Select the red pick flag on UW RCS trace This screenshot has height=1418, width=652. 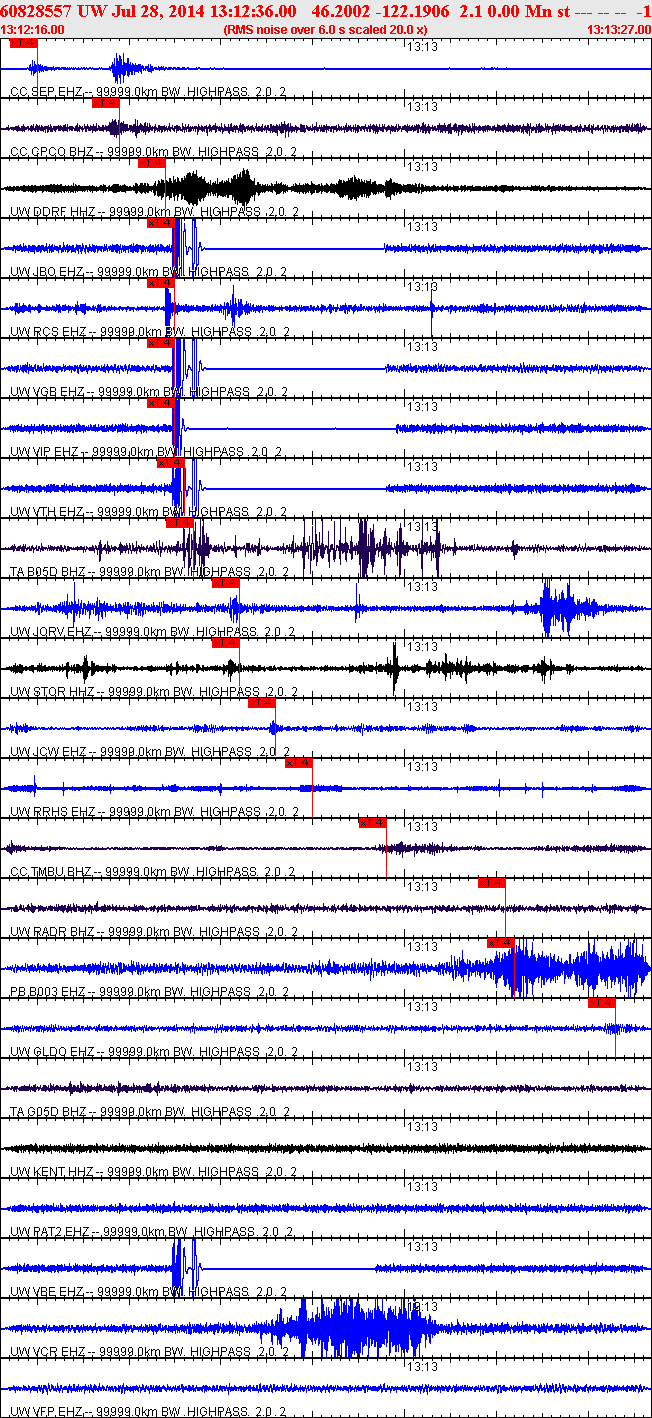tap(160, 283)
